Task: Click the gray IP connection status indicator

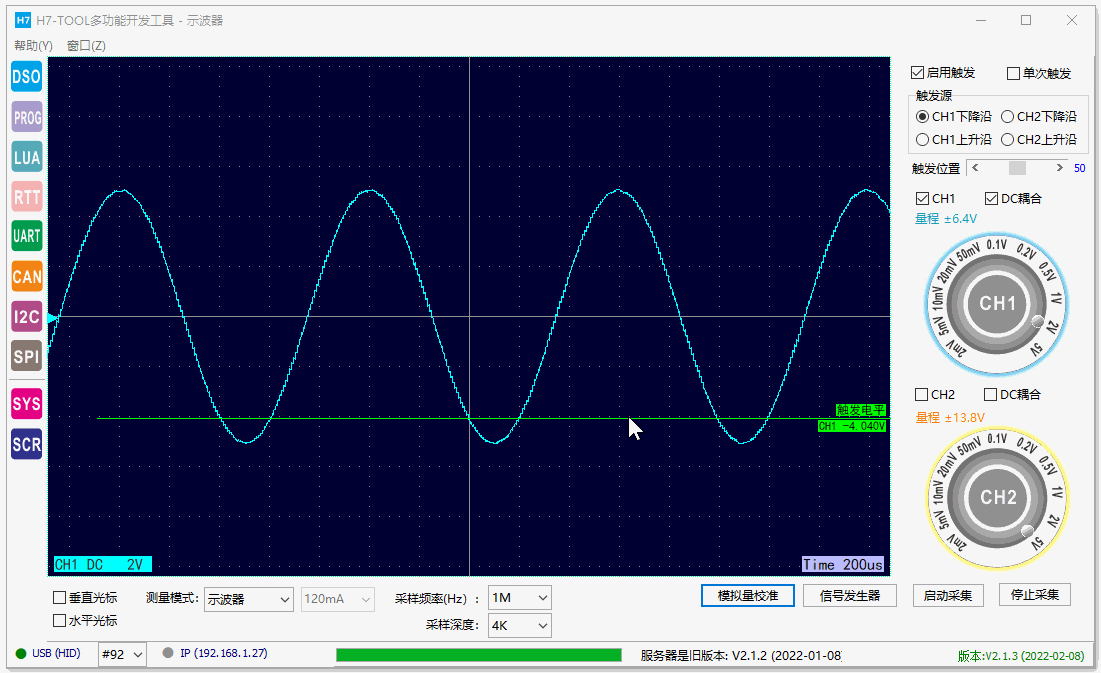Action: 168,653
